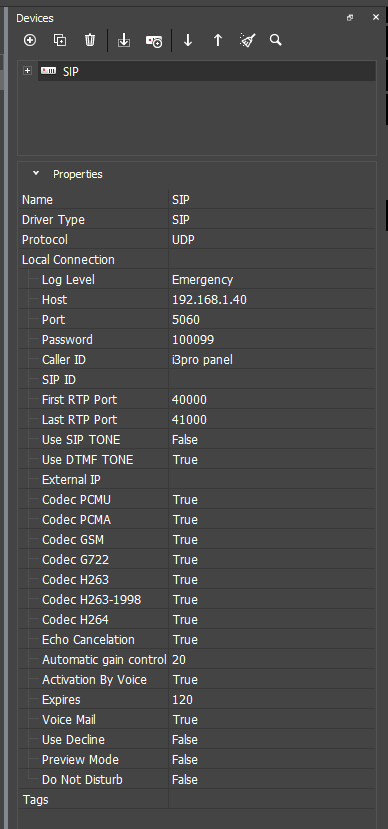Select the Echo Cancelation label
The height and width of the screenshot is (829, 388).
coord(88,640)
